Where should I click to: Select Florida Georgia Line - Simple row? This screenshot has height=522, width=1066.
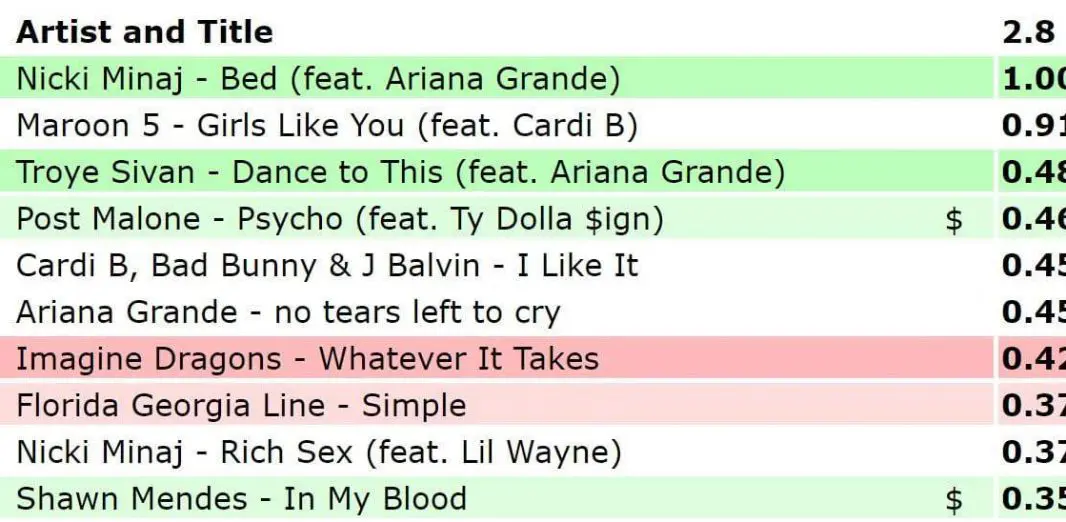241,406
